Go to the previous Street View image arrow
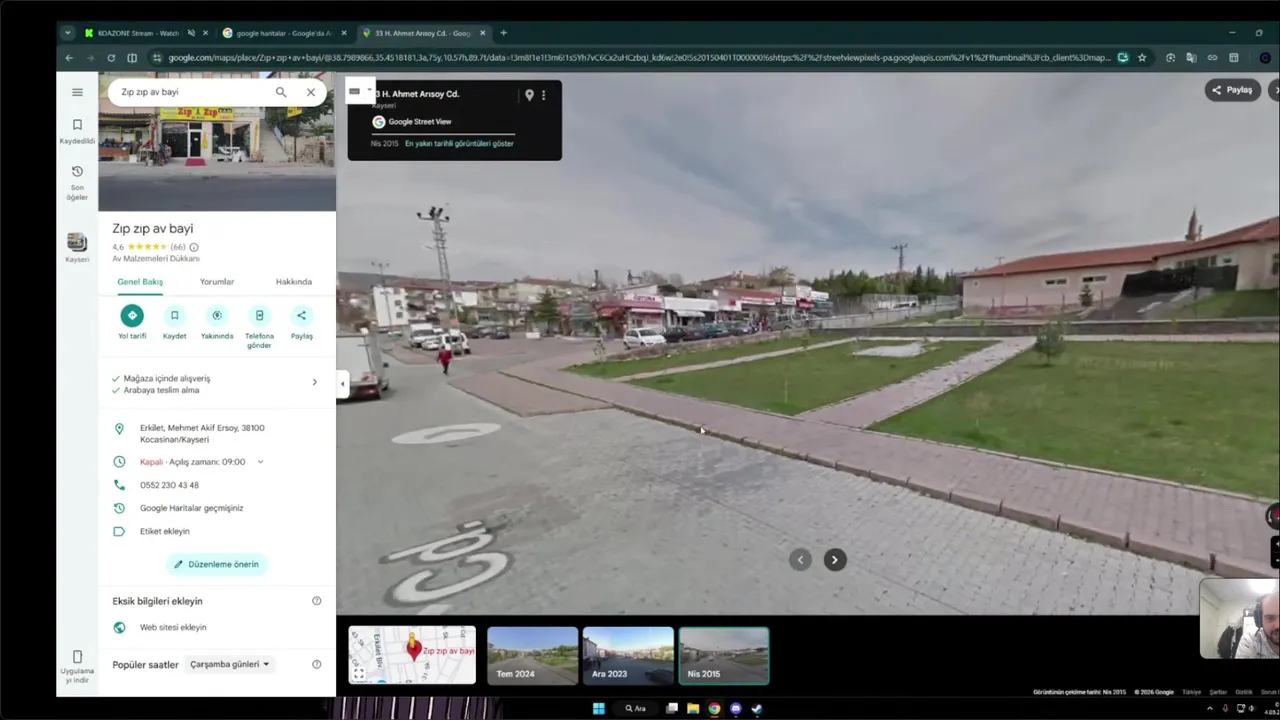Viewport: 1280px width, 720px height. point(799,560)
